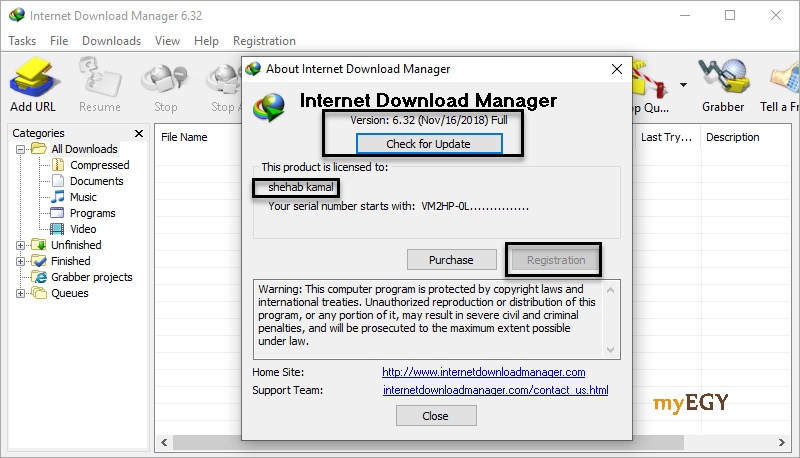The height and width of the screenshot is (458, 800).
Task: Click the Close button in About dialog
Action: pos(436,416)
